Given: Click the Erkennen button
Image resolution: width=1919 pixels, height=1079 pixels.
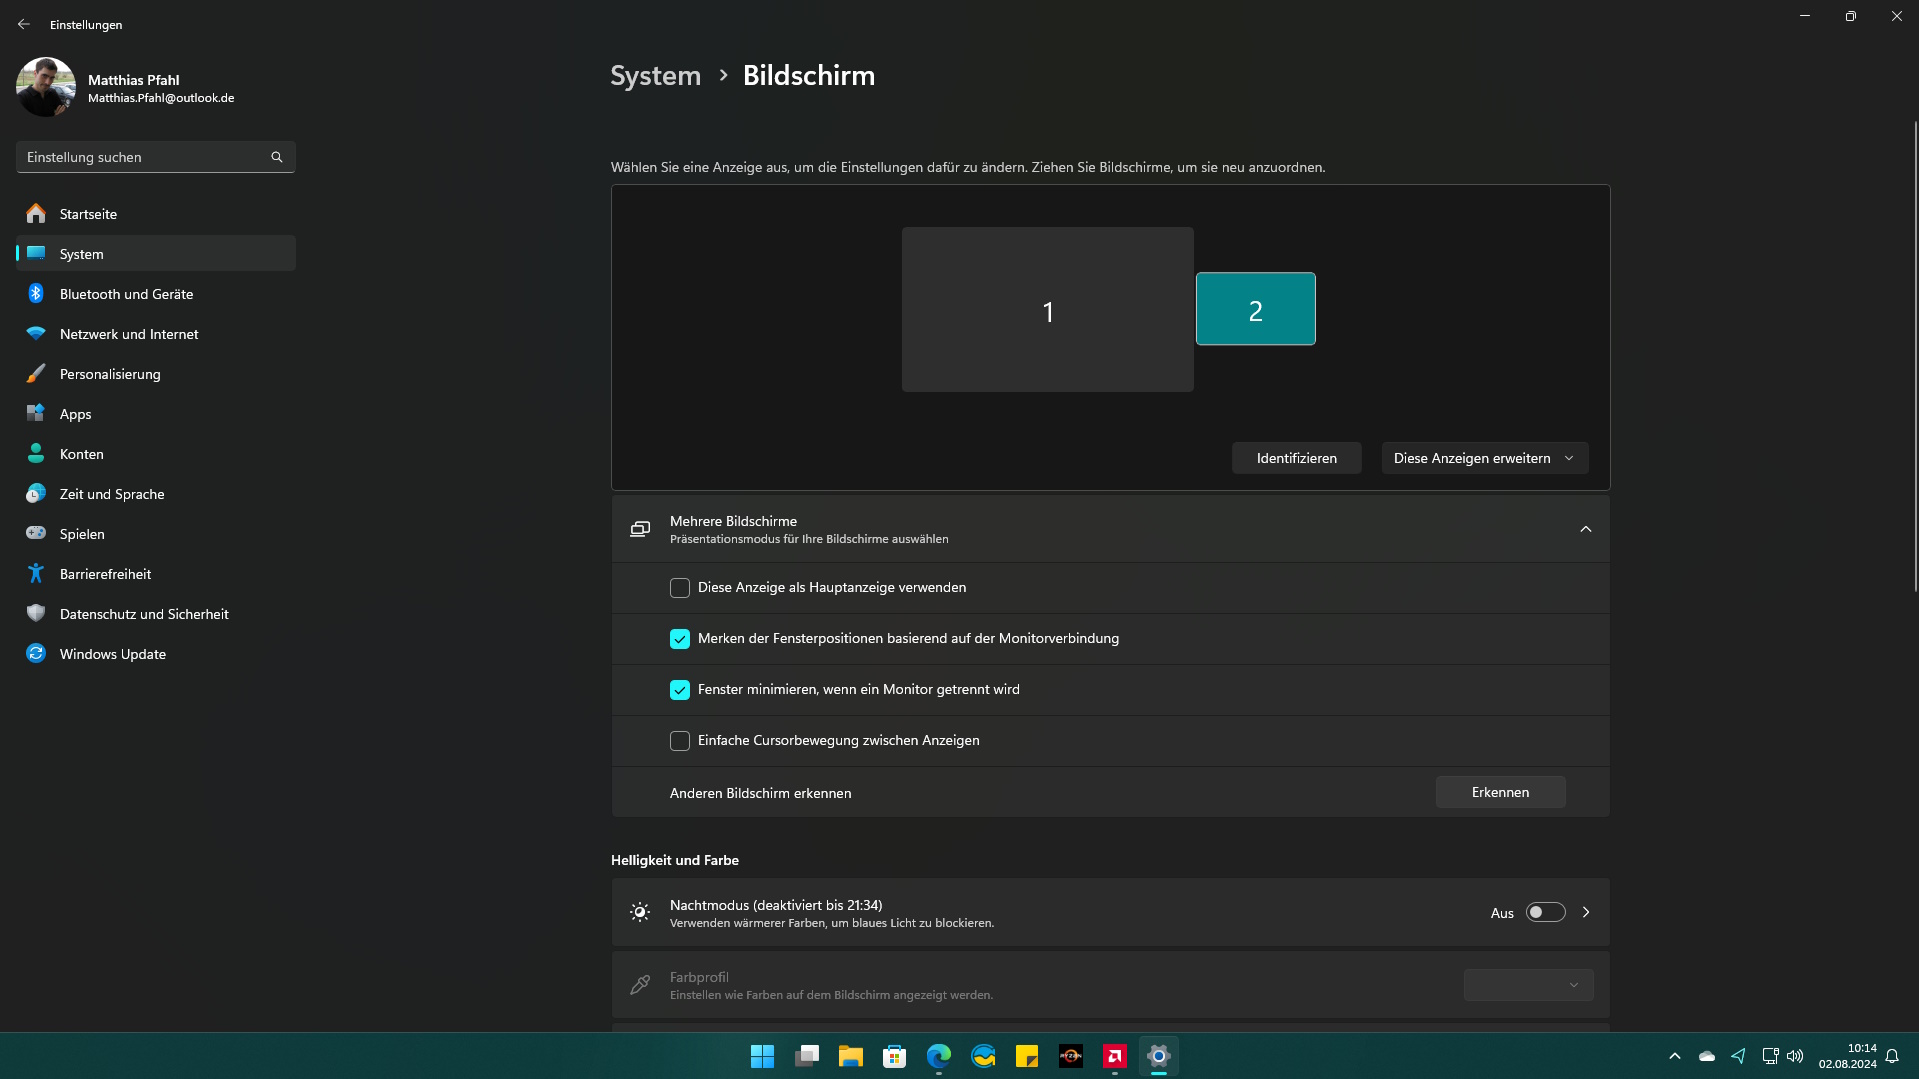Looking at the screenshot, I should [1500, 792].
